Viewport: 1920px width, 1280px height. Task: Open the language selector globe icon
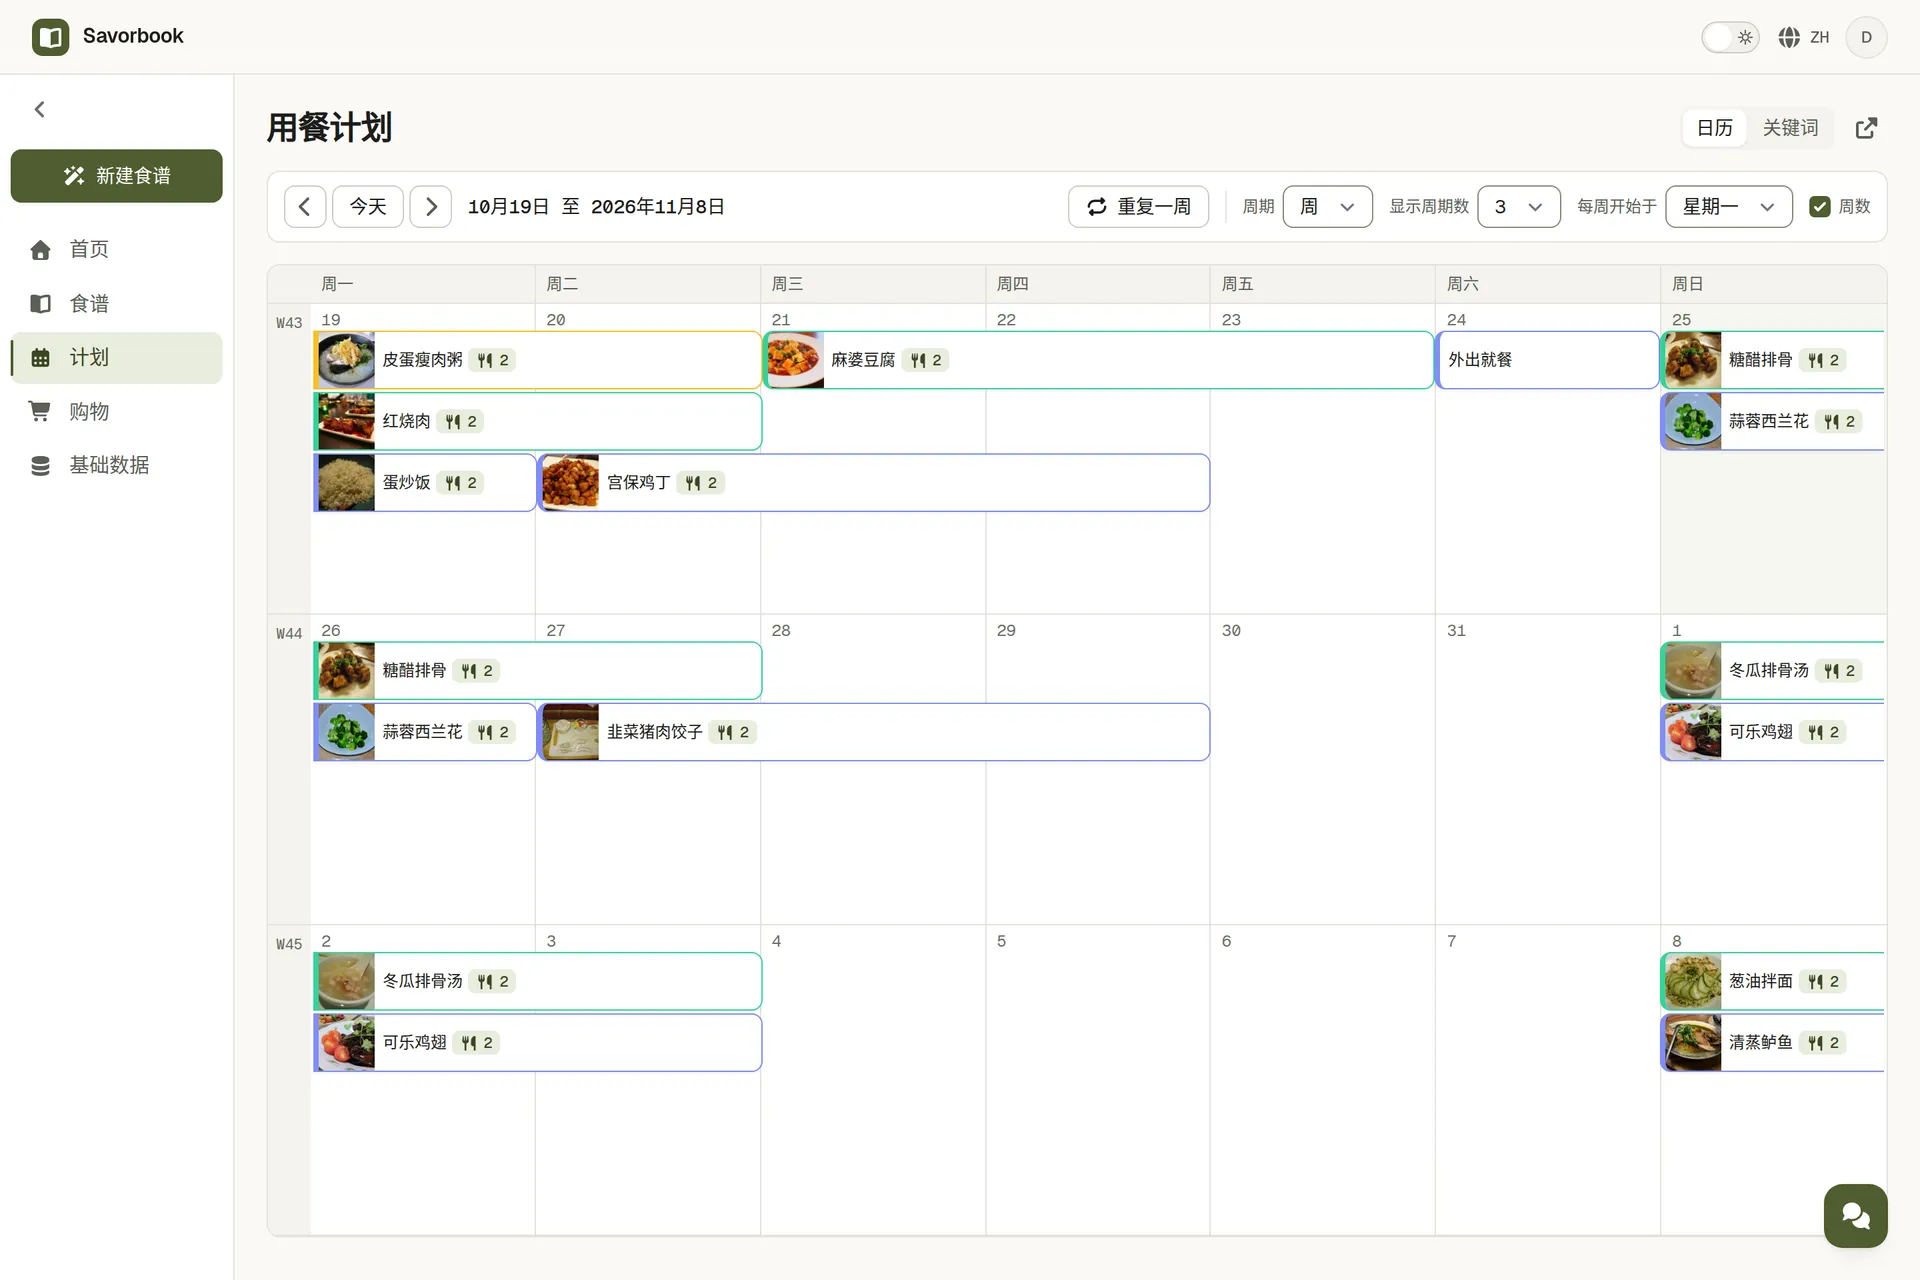1789,37
